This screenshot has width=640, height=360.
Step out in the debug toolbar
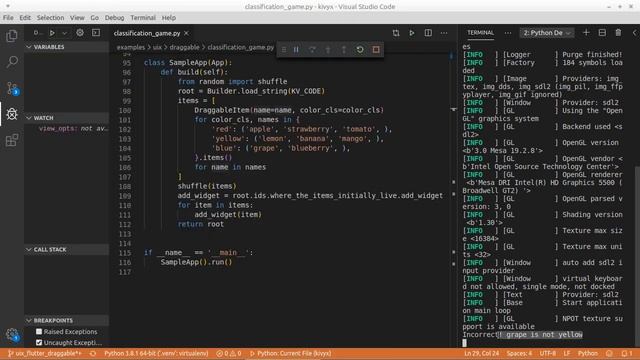click(x=344, y=50)
